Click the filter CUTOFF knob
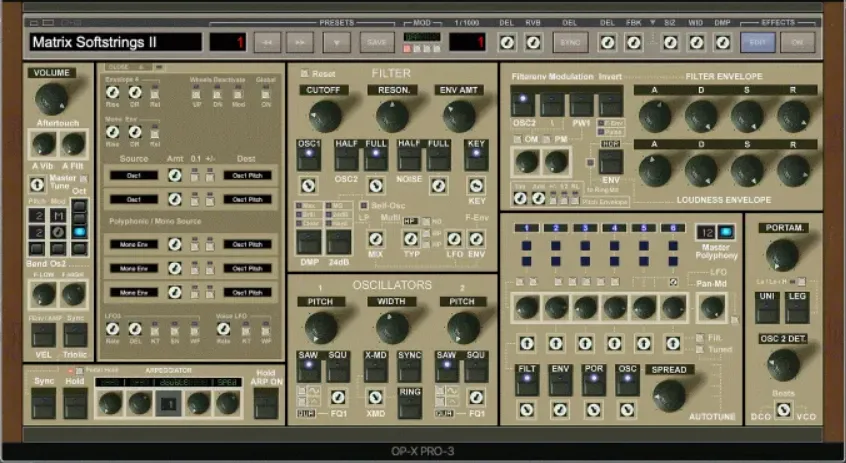Viewport: 846px width, 463px height. point(325,116)
